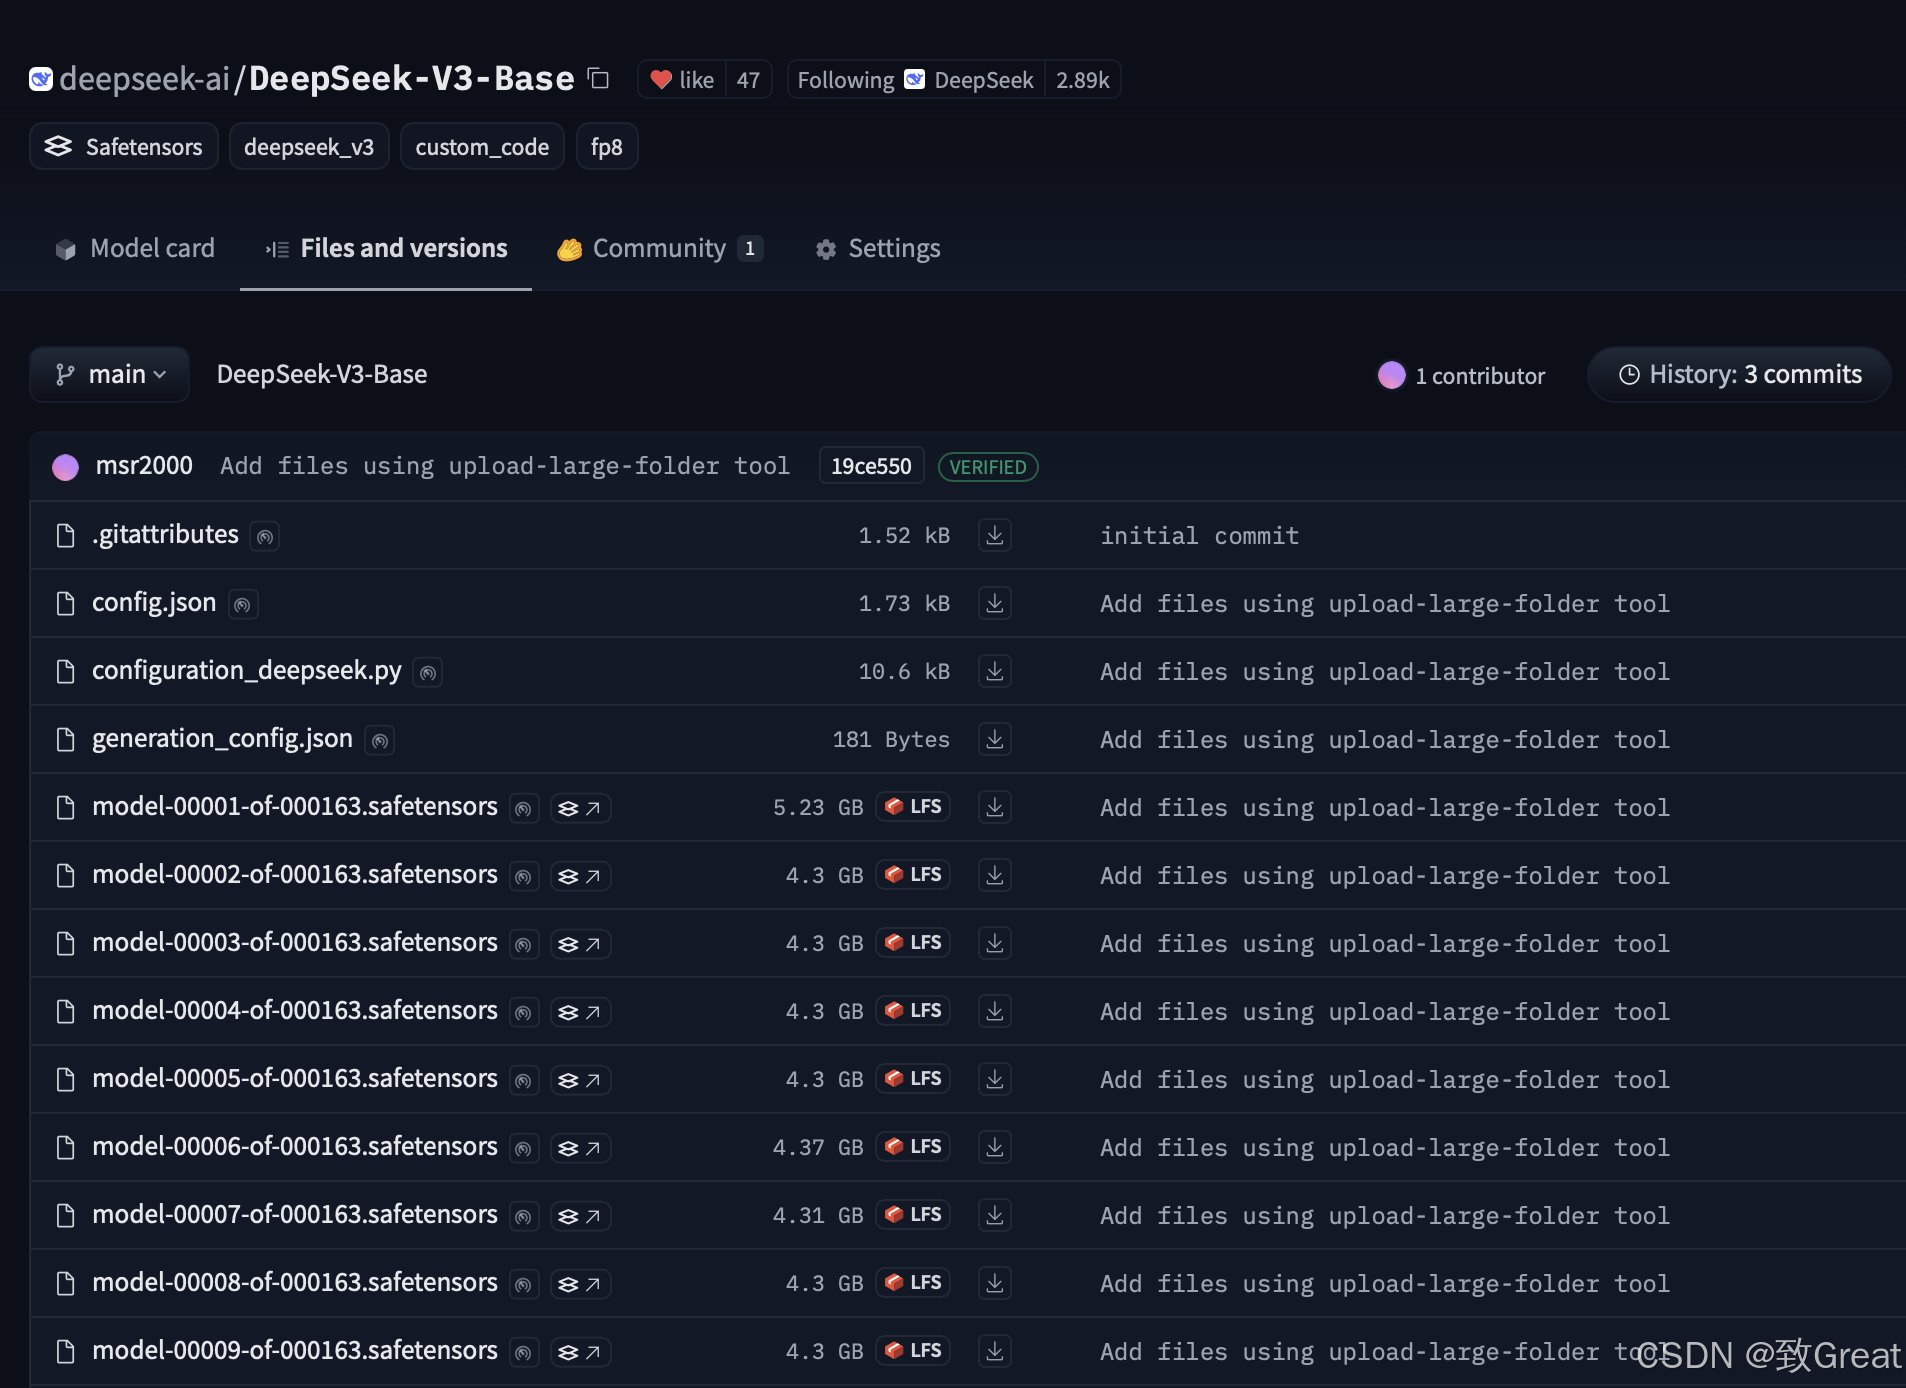This screenshot has width=1906, height=1388.
Task: Open the deepseek-ai organization link
Action: pos(144,79)
